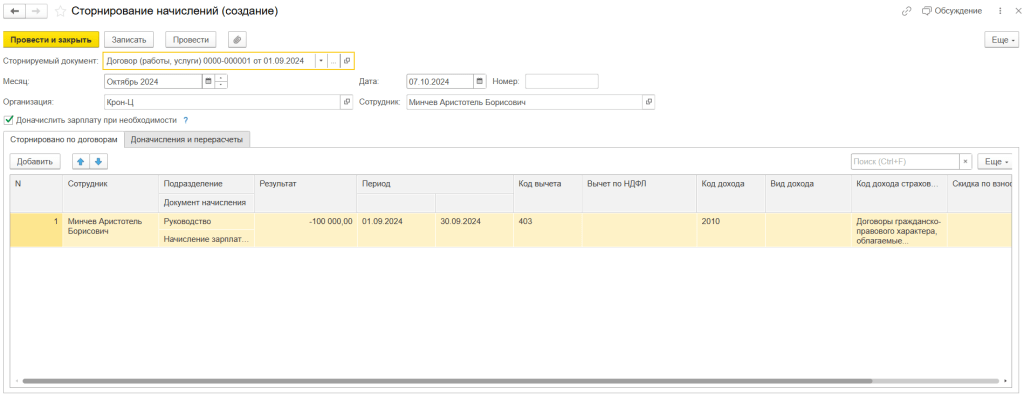Viewport: 1024px width, 397px height.
Task: Click the Организация field Крон-Ц
Action: [x=222, y=103]
